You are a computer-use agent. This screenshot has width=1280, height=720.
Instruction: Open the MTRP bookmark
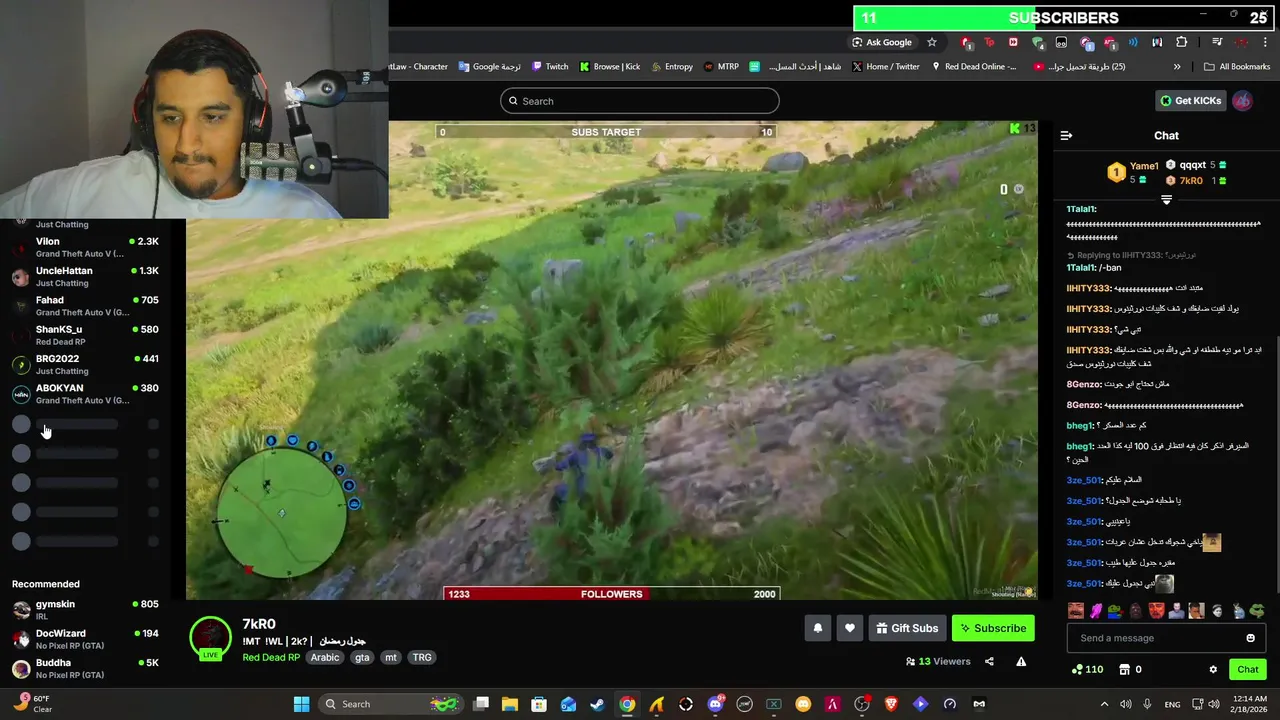tap(721, 67)
